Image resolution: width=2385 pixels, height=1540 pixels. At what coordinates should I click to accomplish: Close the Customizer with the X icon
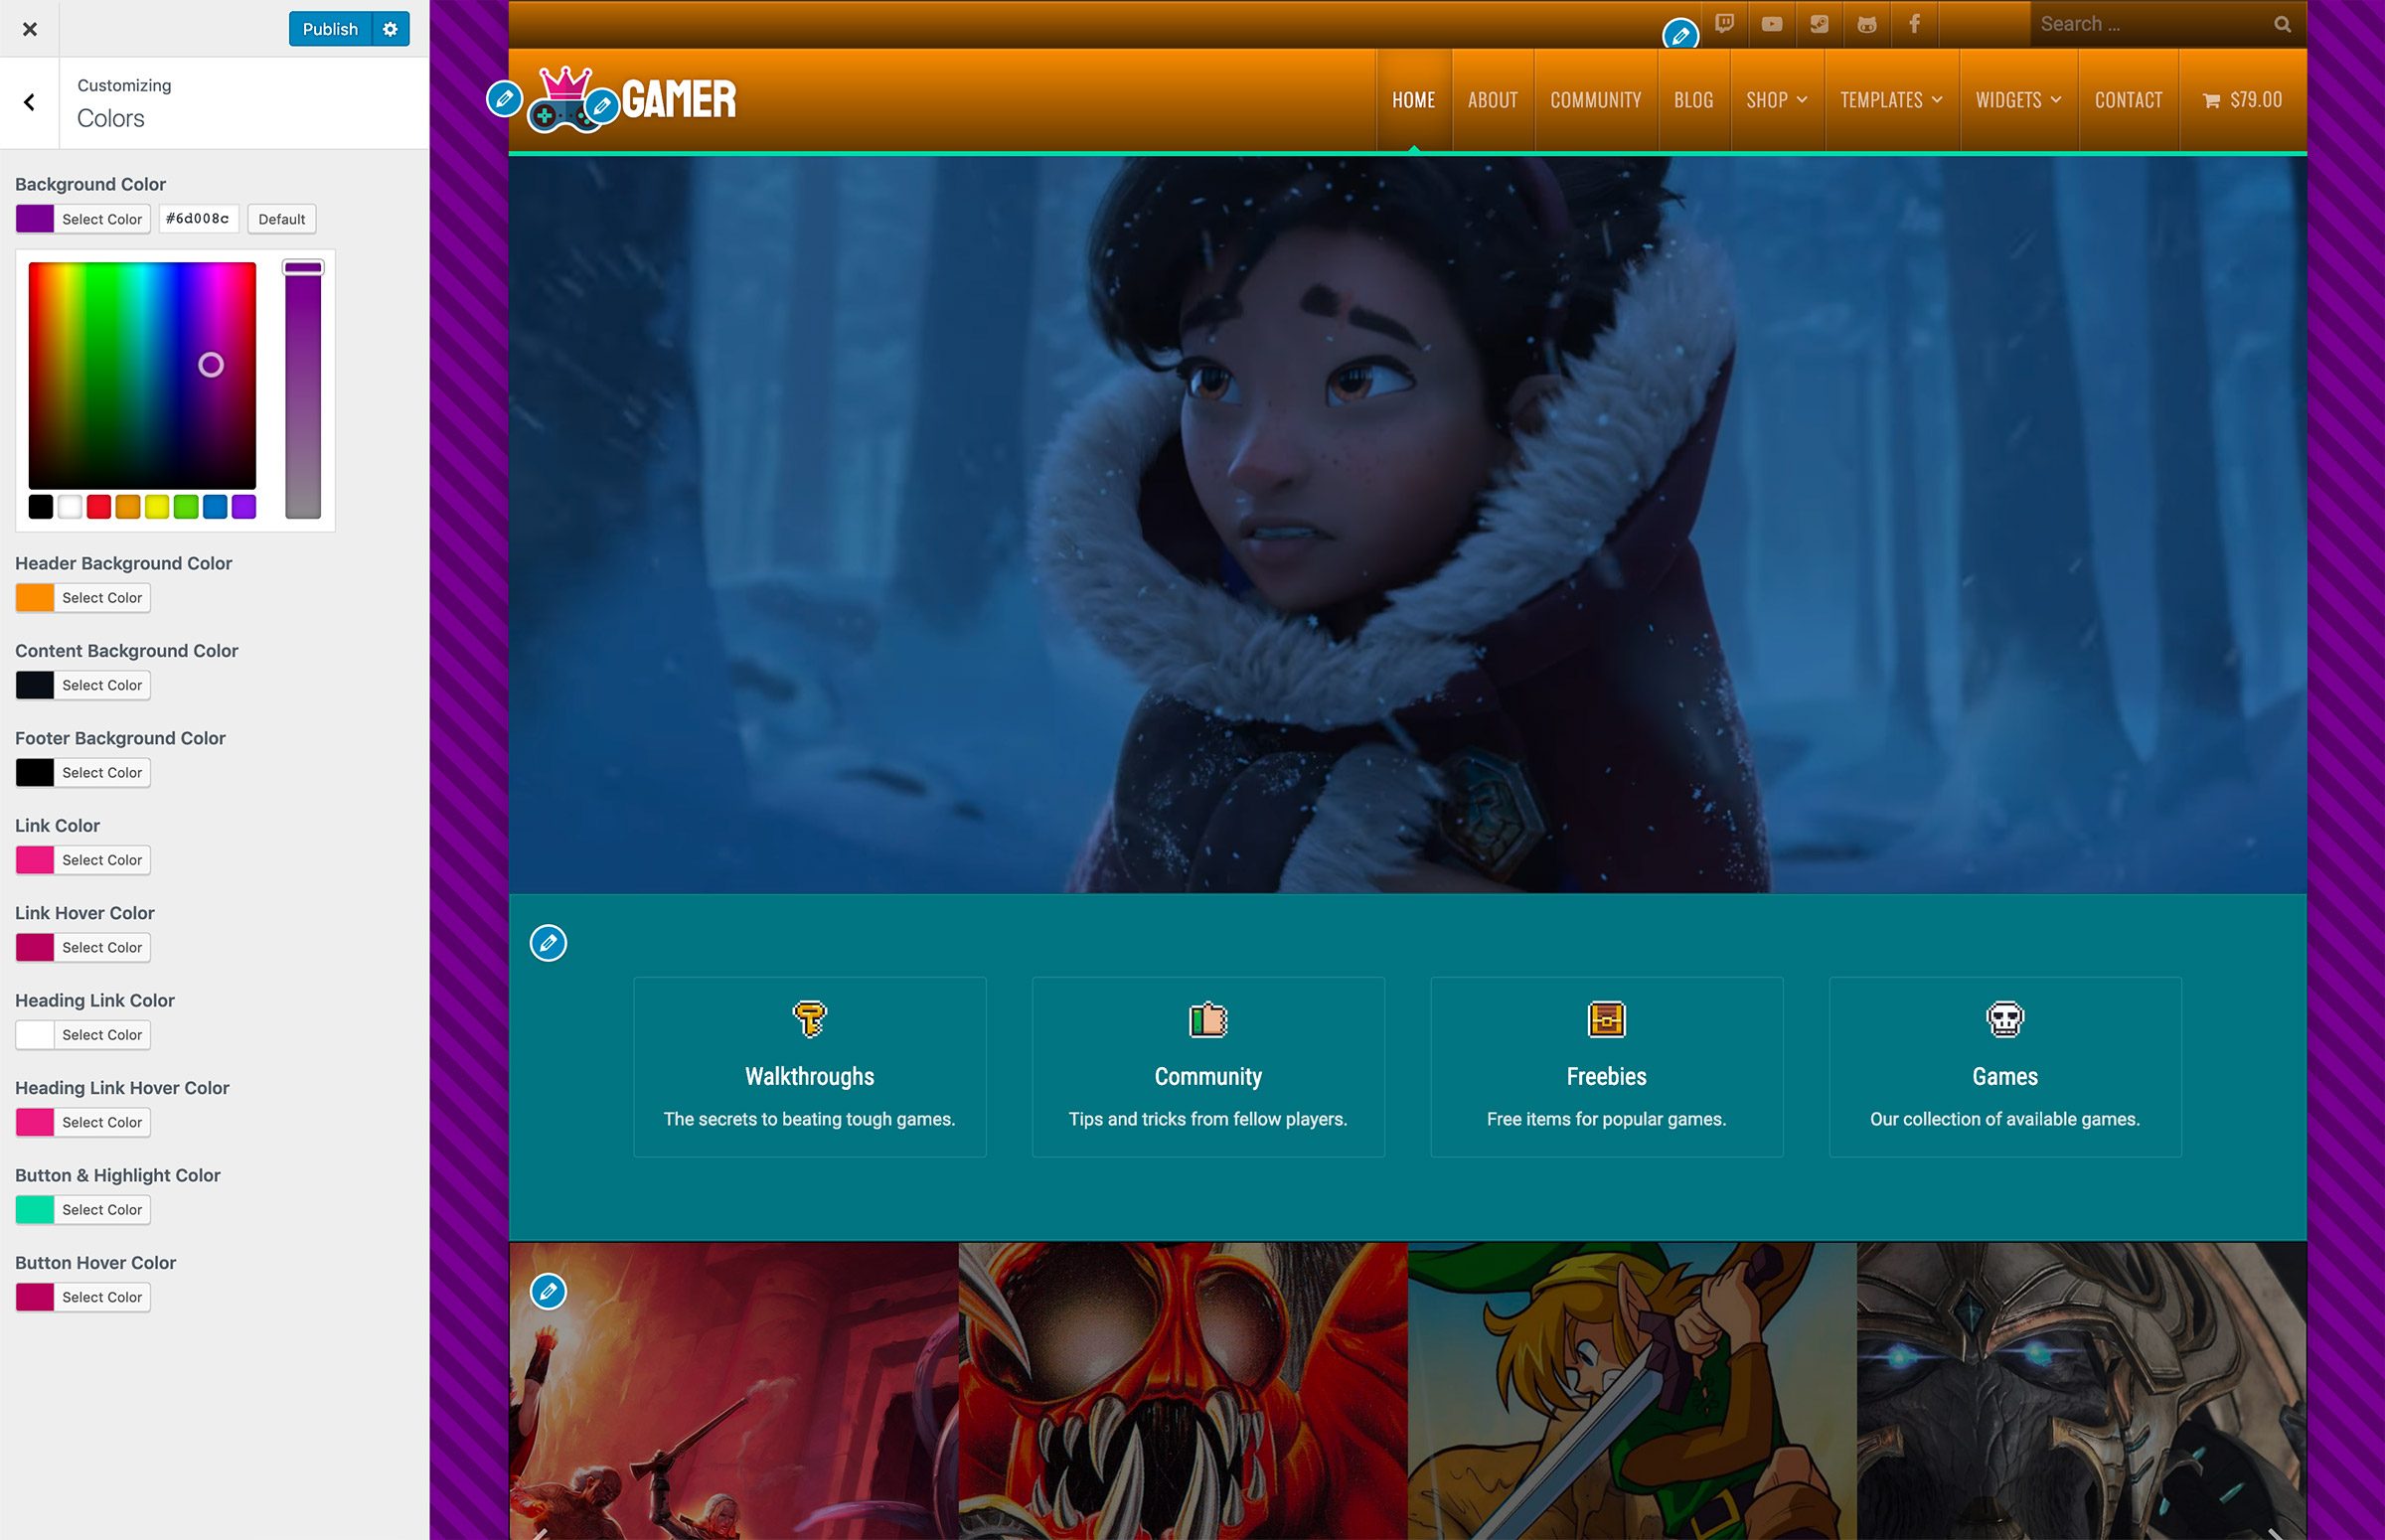tap(30, 29)
